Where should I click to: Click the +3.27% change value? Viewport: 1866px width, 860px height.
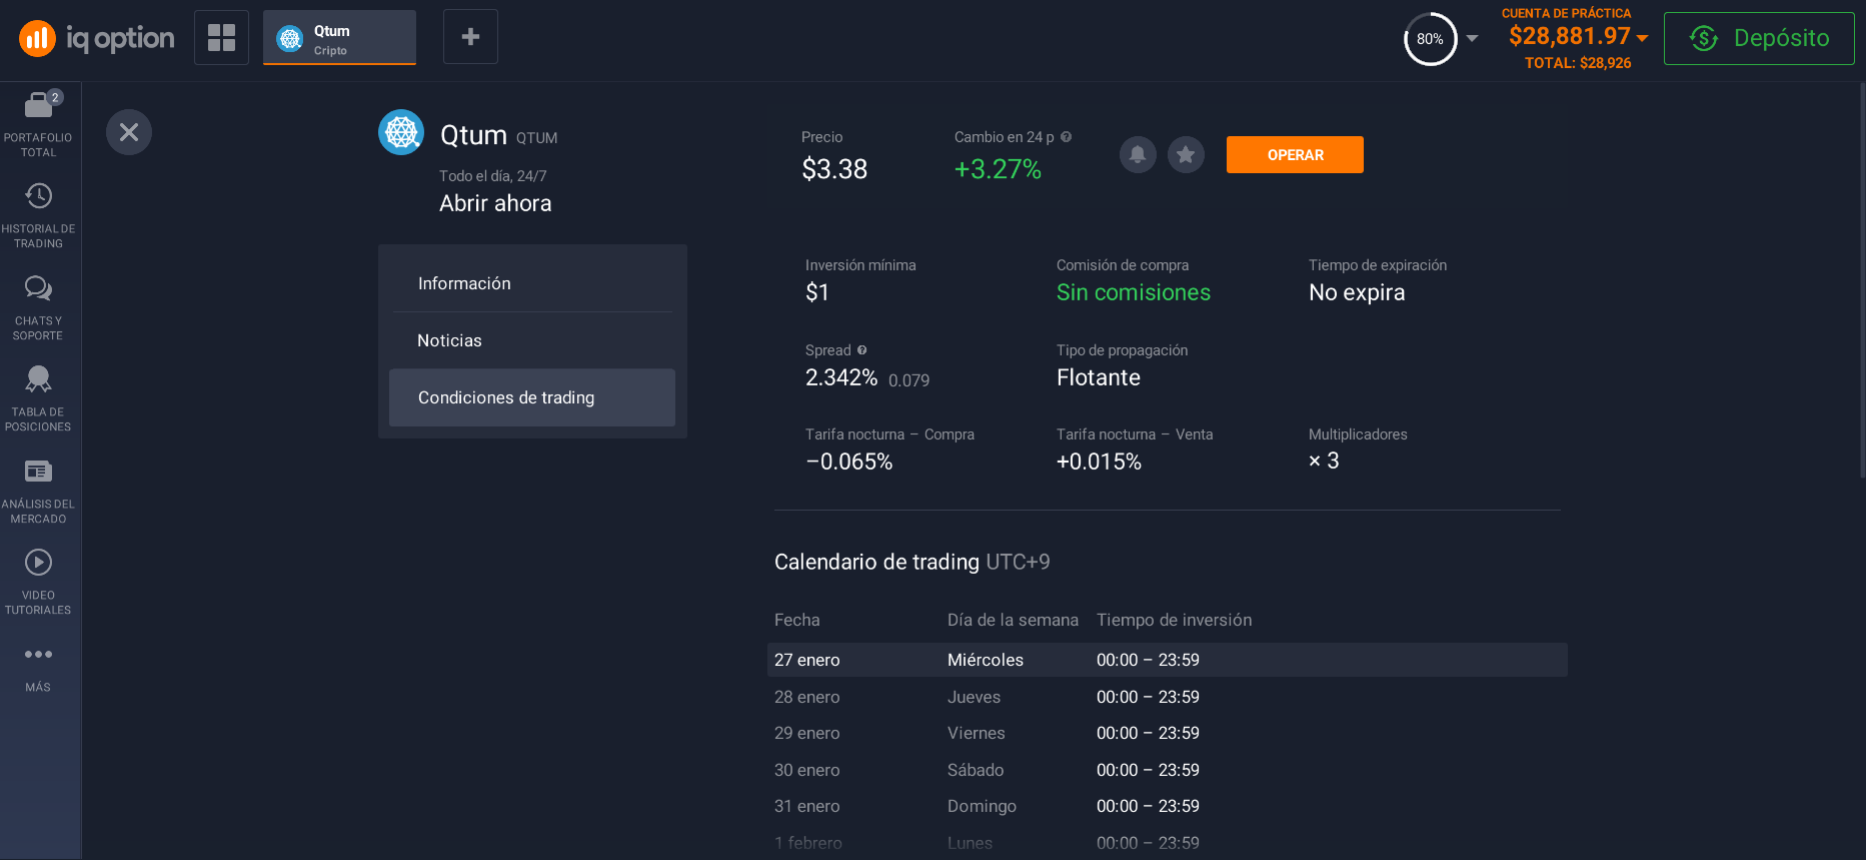coord(997,169)
